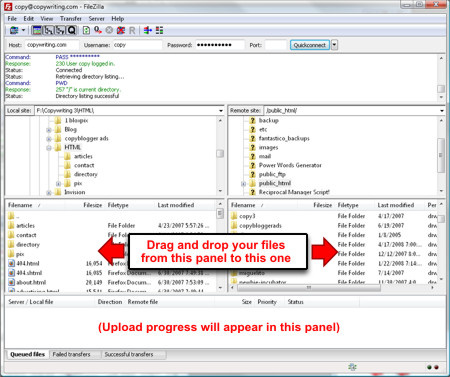
Task: Open the Site Manager dropdown arrow
Action: 23,30
